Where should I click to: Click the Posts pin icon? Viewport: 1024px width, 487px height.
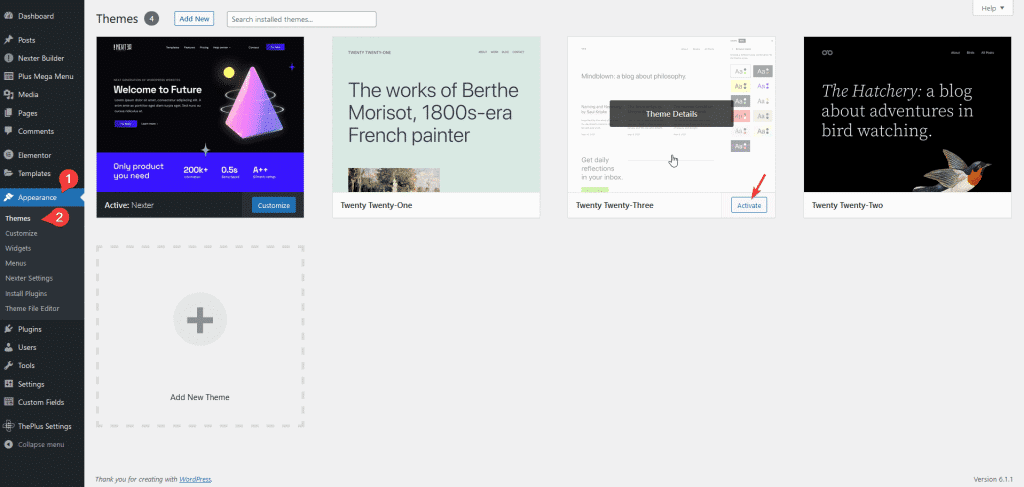9,40
